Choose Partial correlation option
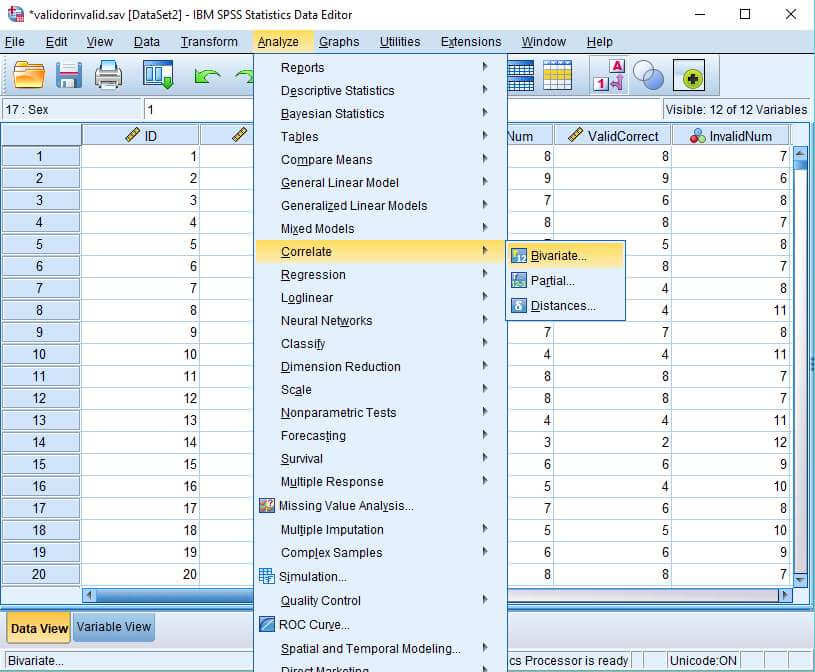Screen dimensions: 815x672 pyautogui.click(x=566, y=281)
